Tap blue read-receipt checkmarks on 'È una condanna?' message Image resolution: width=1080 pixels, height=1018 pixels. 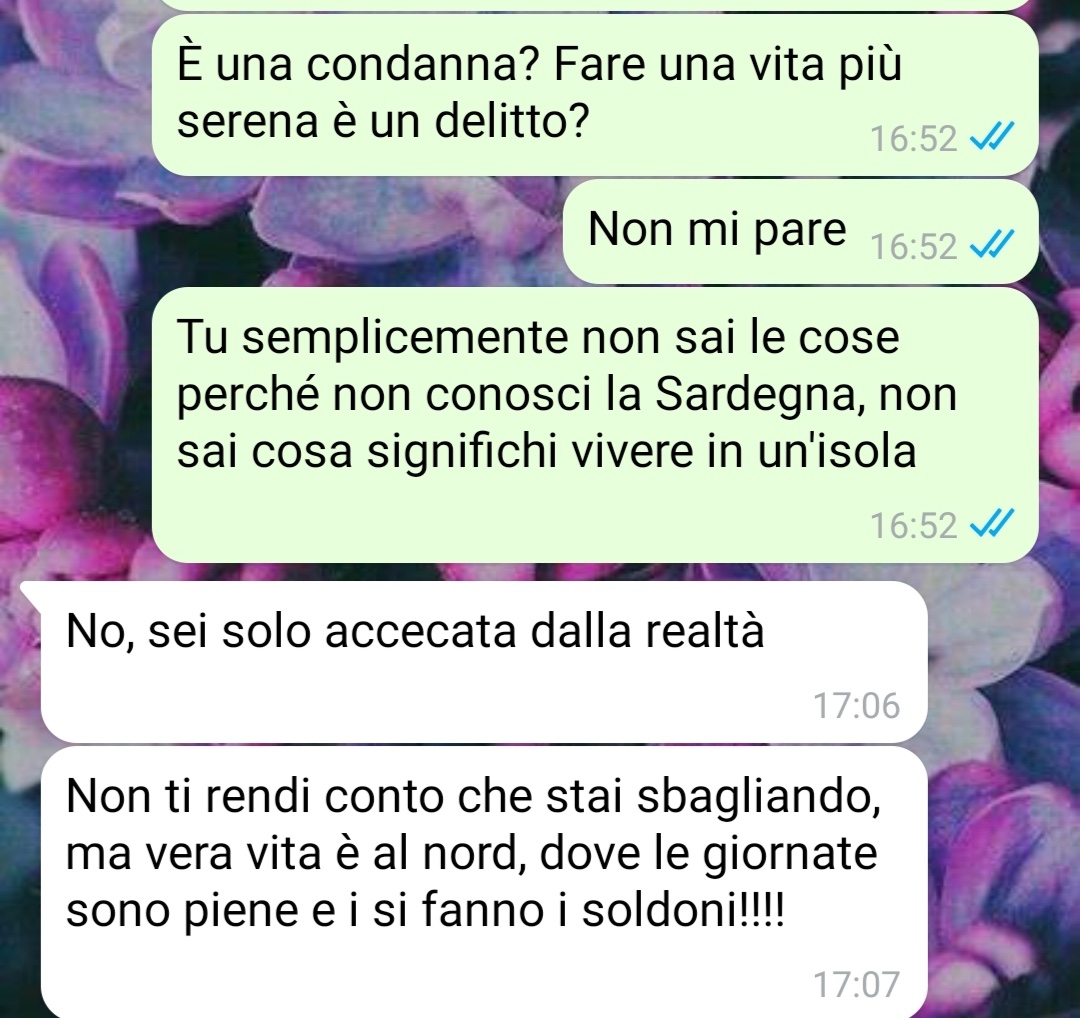click(x=992, y=138)
